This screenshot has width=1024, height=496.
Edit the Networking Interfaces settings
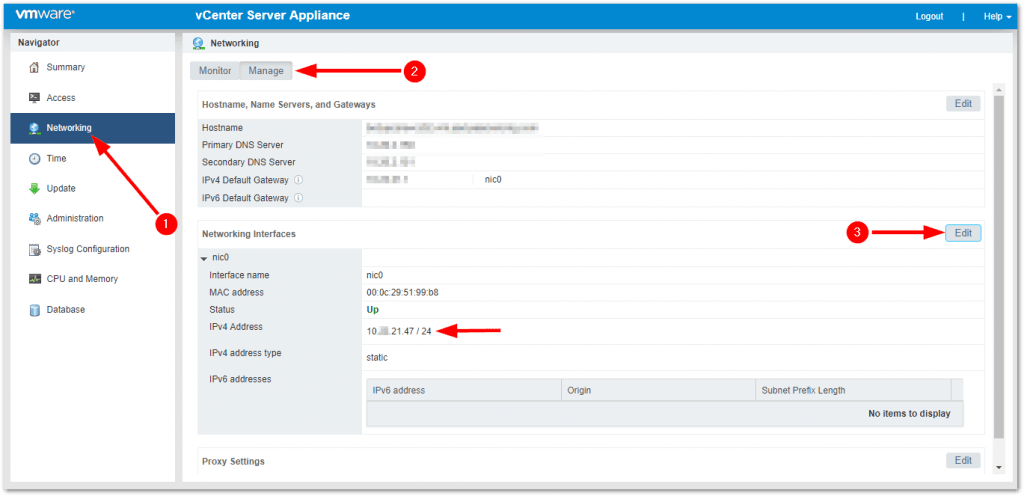coord(963,233)
